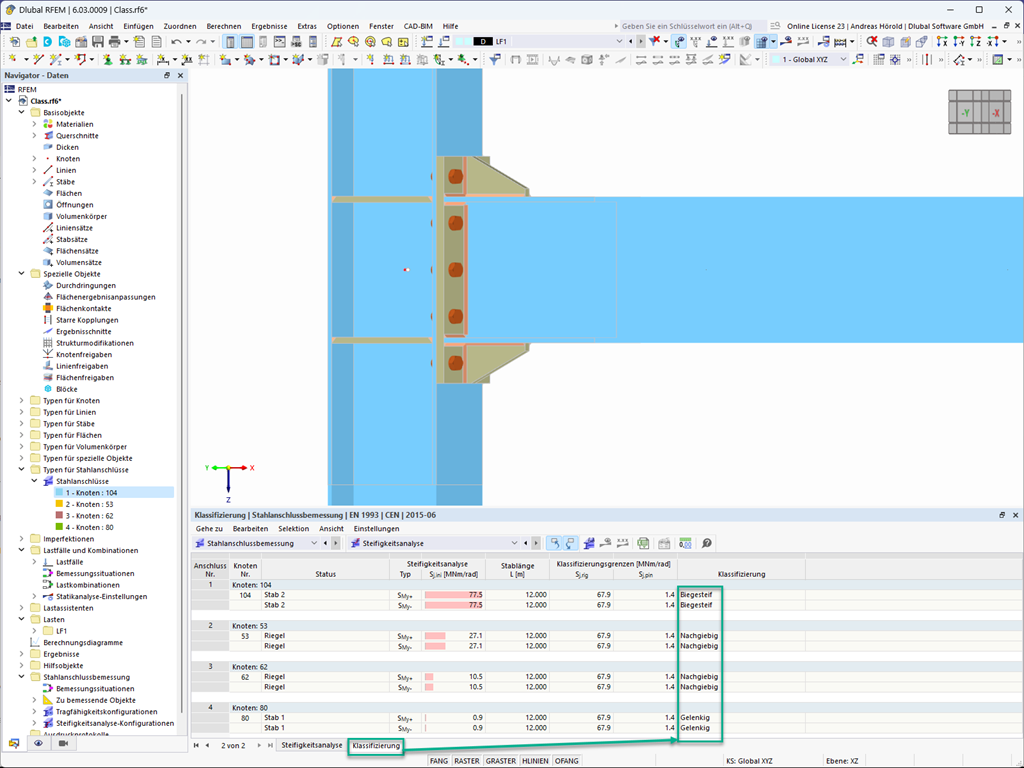The width and height of the screenshot is (1024, 768).
Task: Click the red Sj,ini bar value 77.5 in first row
Action: pyautogui.click(x=453, y=595)
